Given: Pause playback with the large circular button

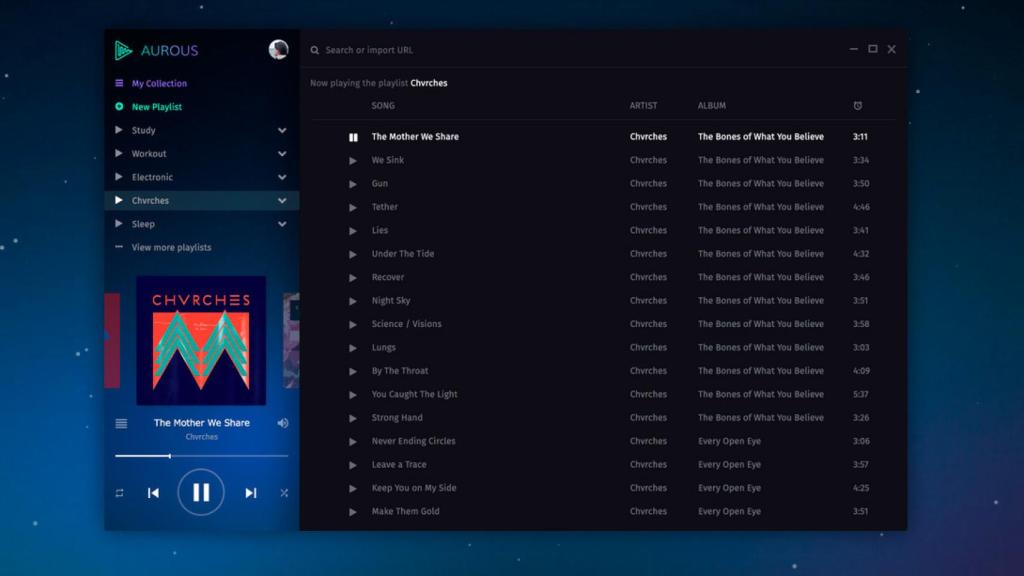Looking at the screenshot, I should (201, 492).
